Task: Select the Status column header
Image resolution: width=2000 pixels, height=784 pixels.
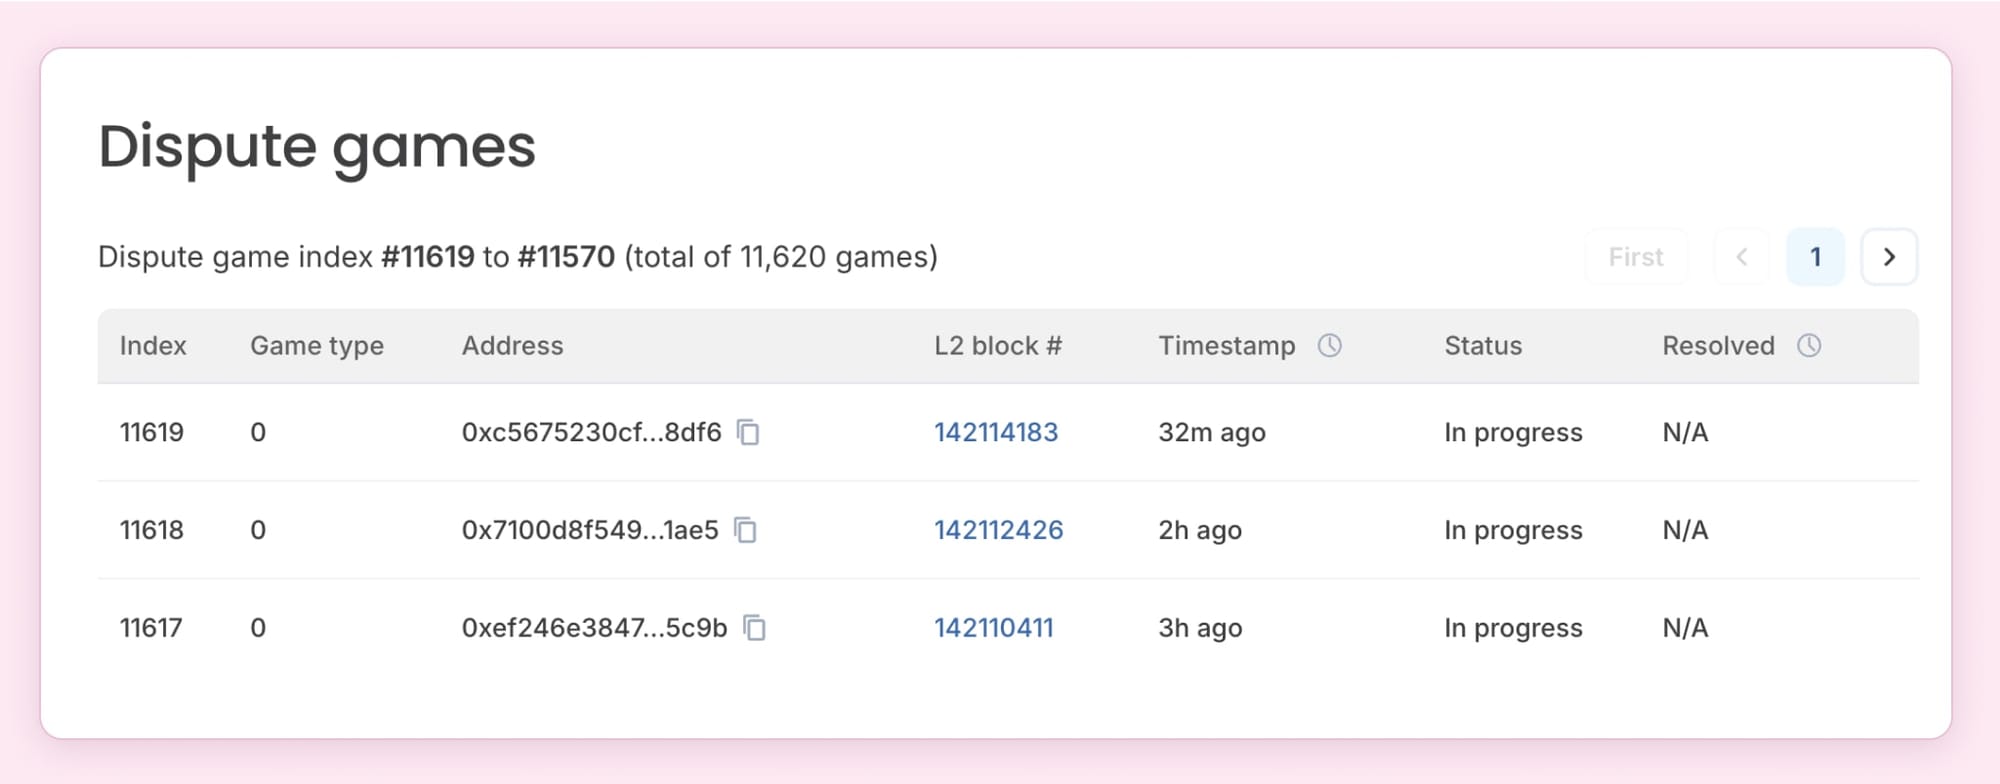Action: tap(1483, 345)
